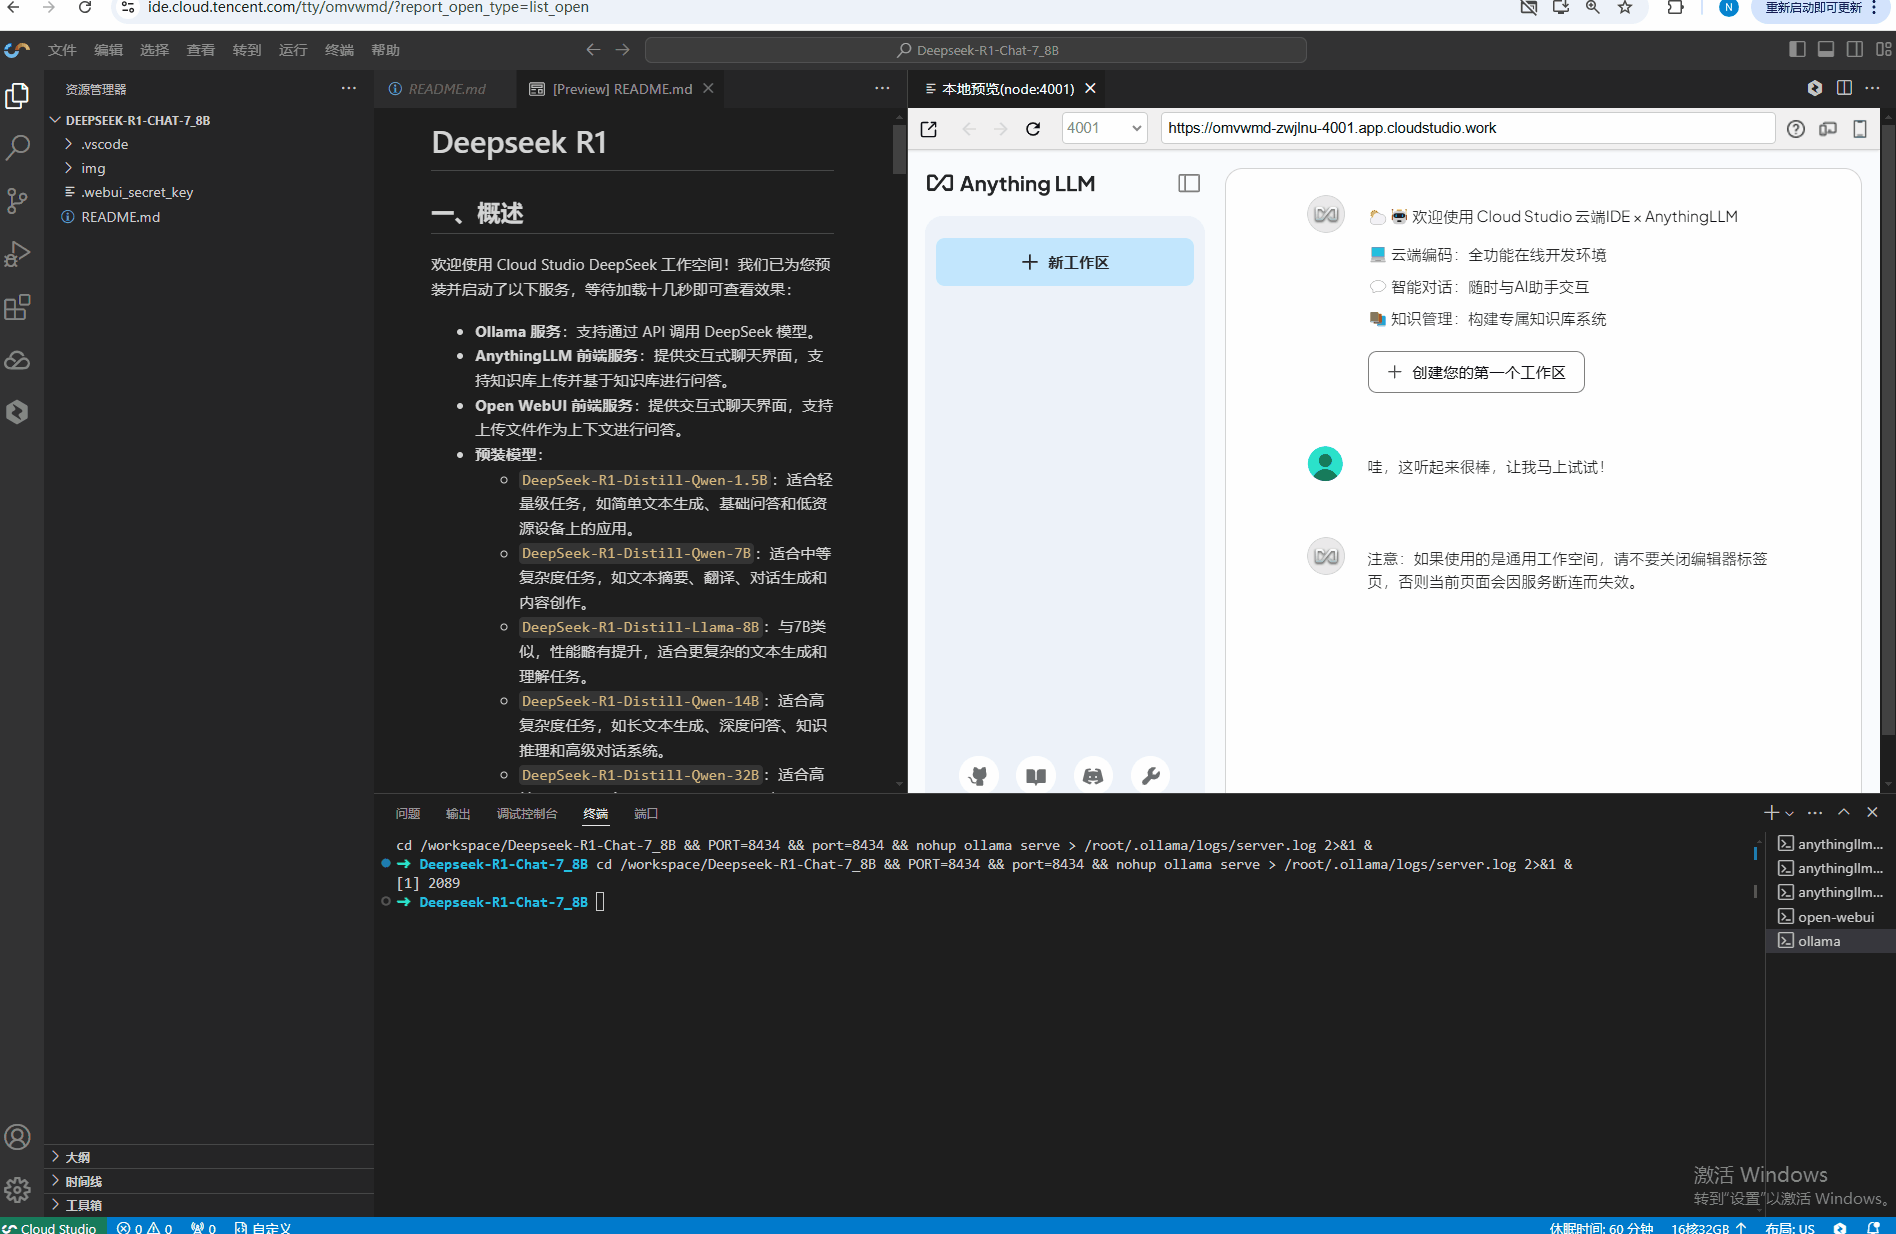Open the Search view in activity bar
Screen dimensions: 1896x1234
[x=18, y=148]
